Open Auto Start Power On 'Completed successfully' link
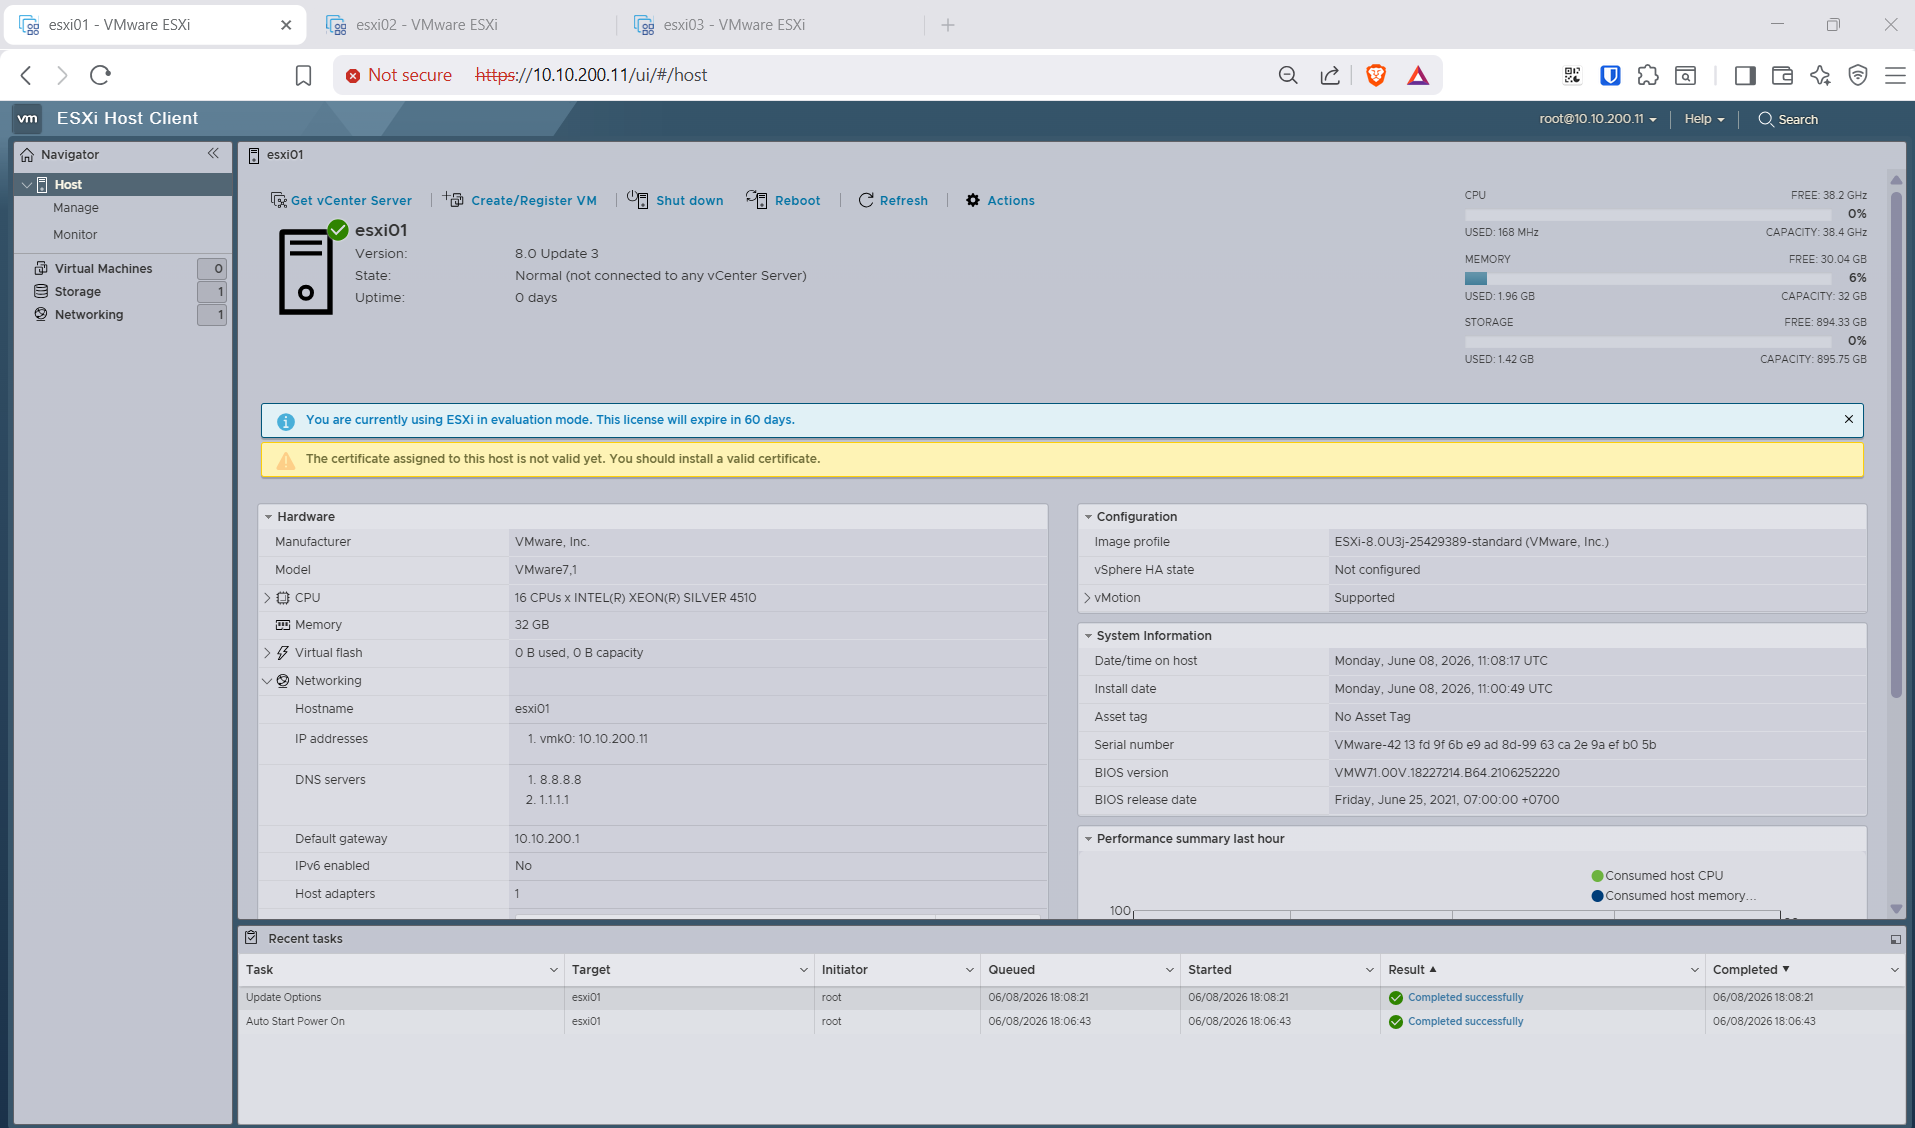 (1465, 1021)
